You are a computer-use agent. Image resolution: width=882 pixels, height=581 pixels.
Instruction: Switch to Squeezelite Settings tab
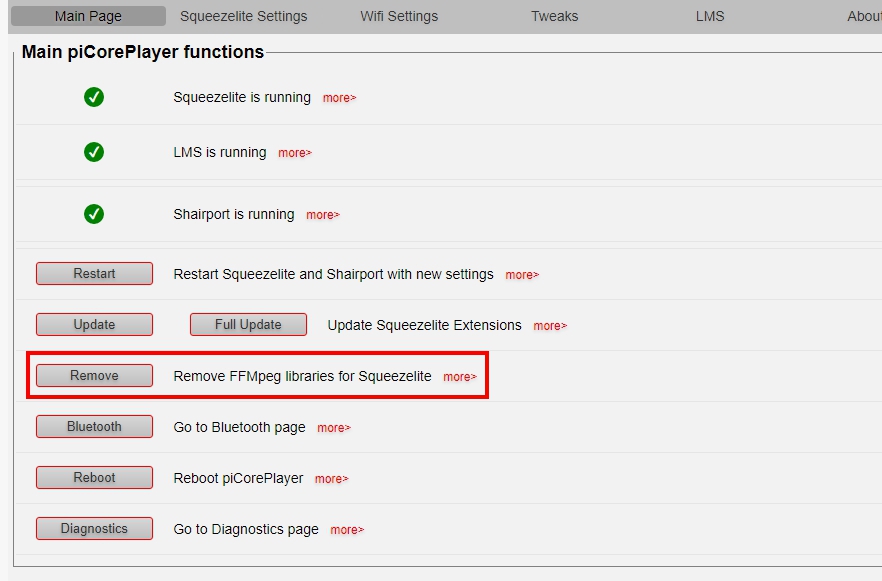[244, 16]
